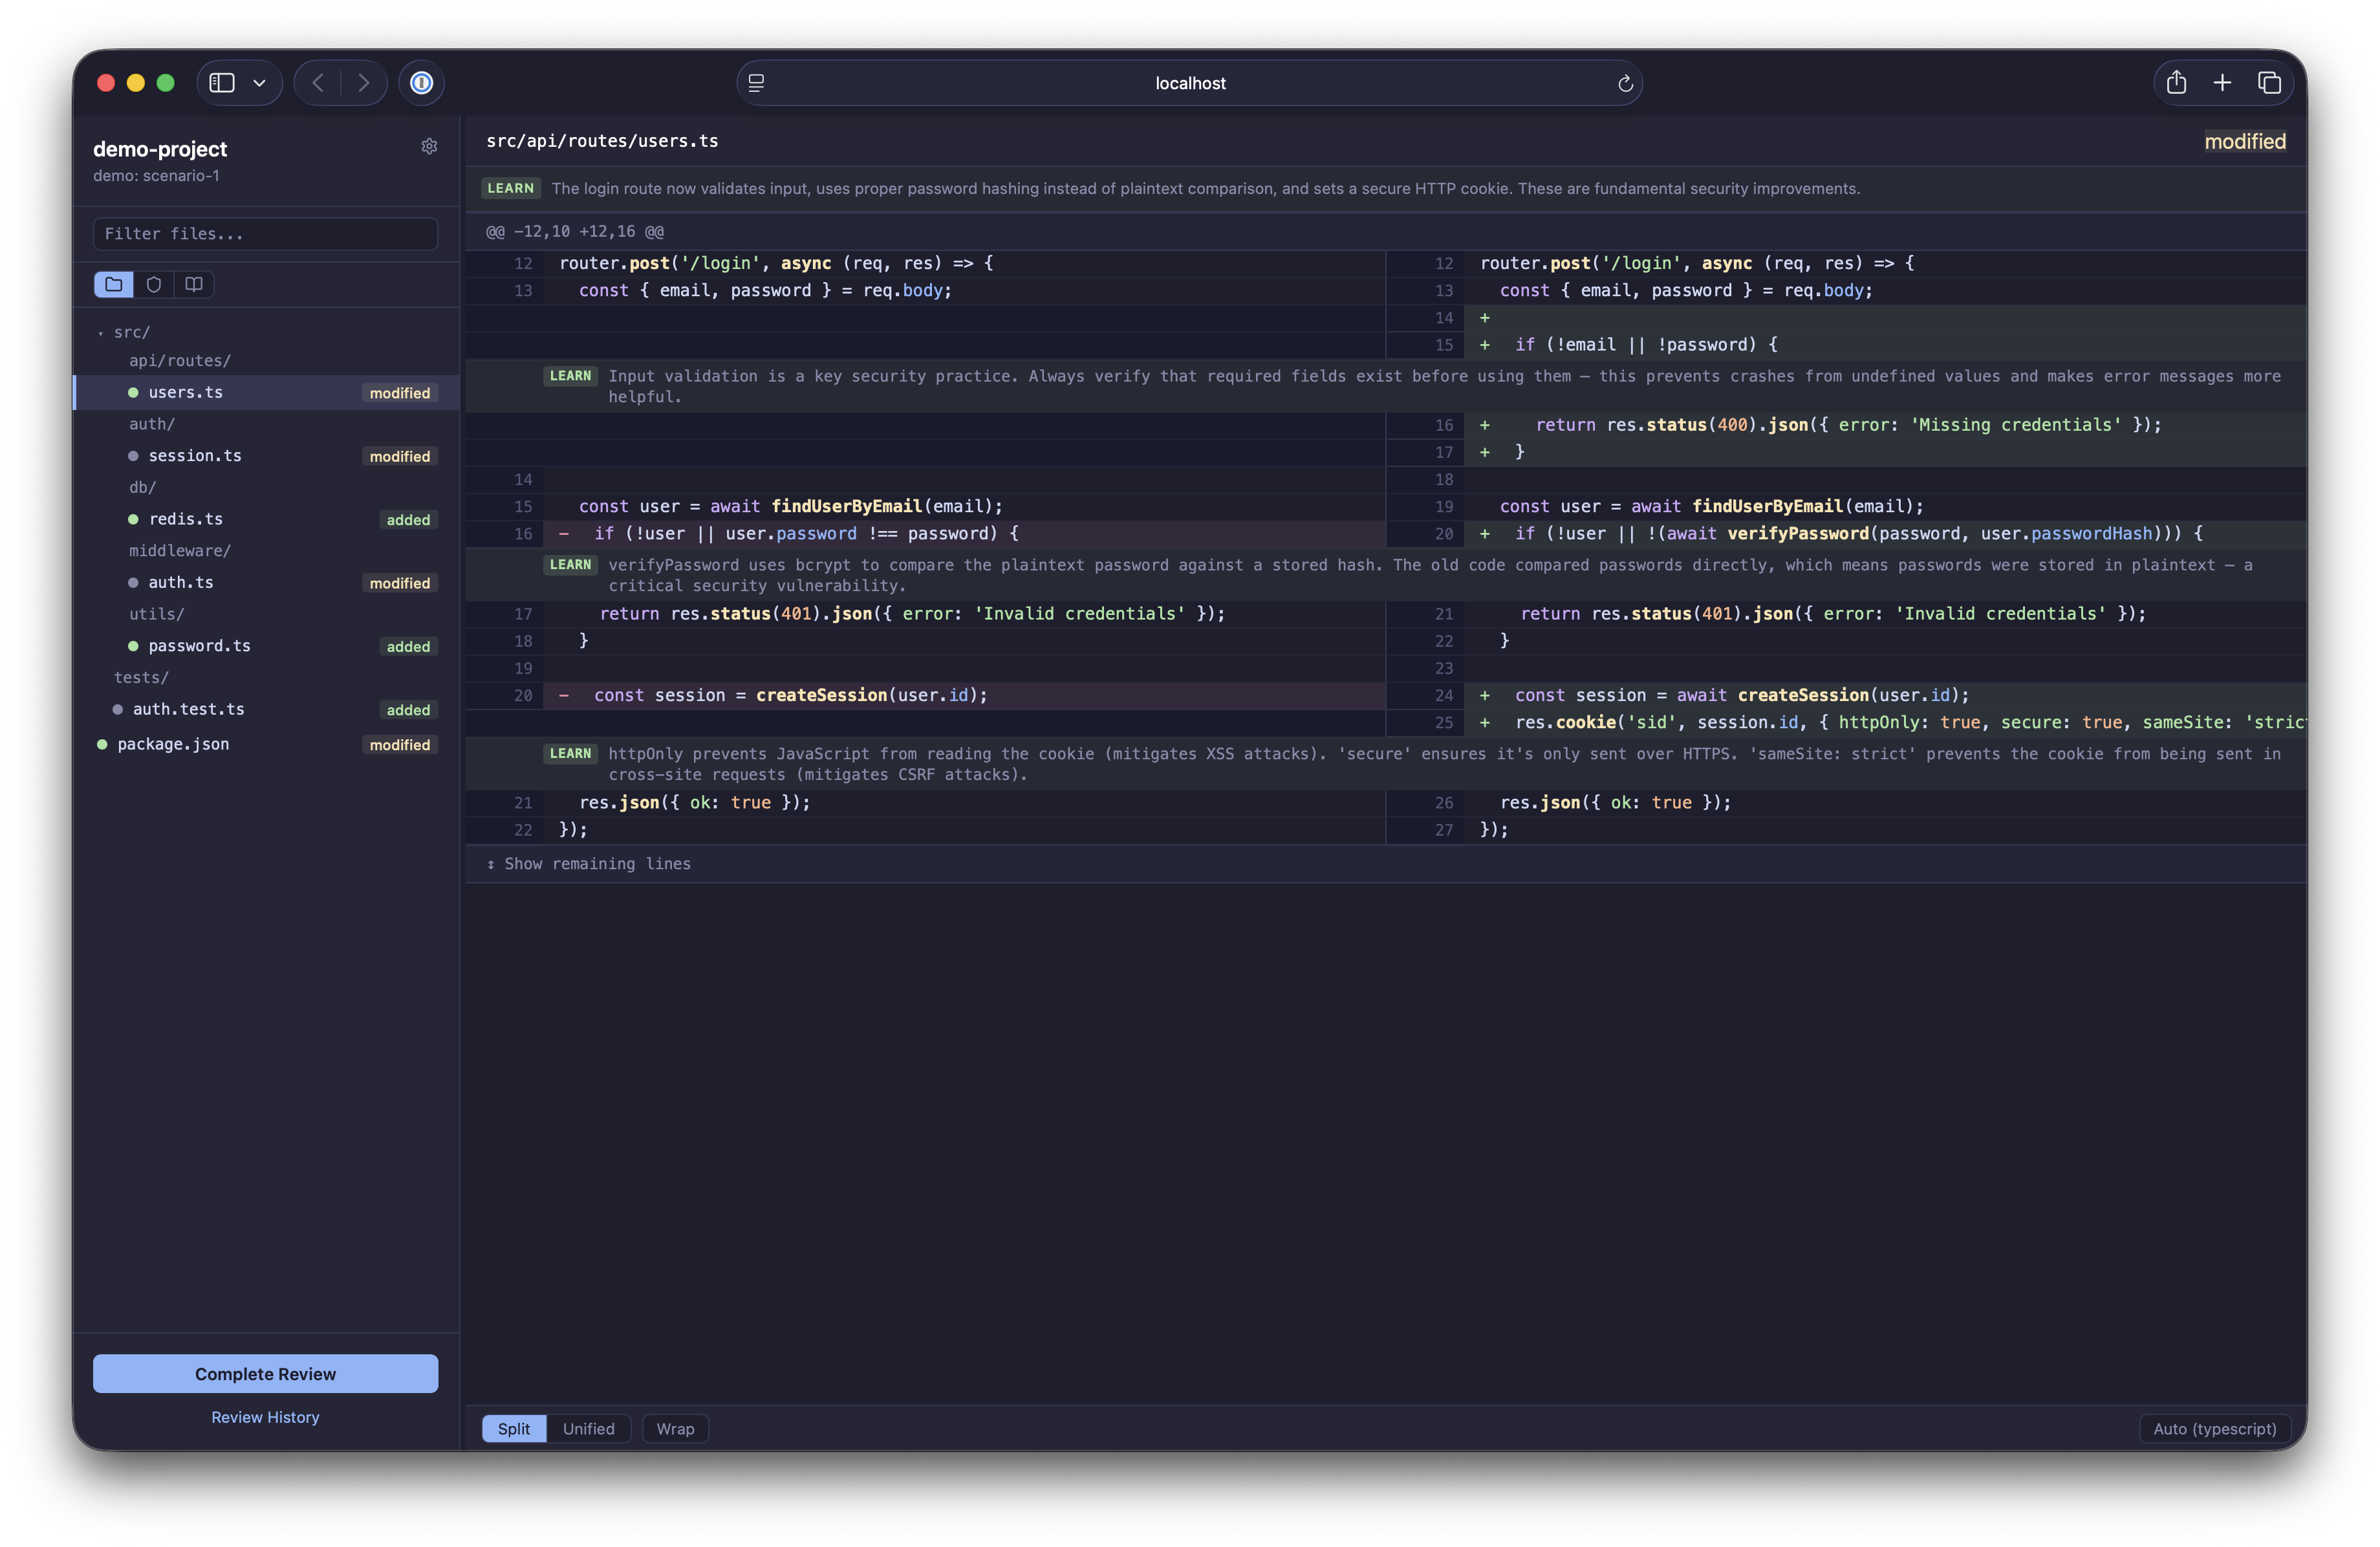Switch to Unified diff view

(x=588, y=1429)
